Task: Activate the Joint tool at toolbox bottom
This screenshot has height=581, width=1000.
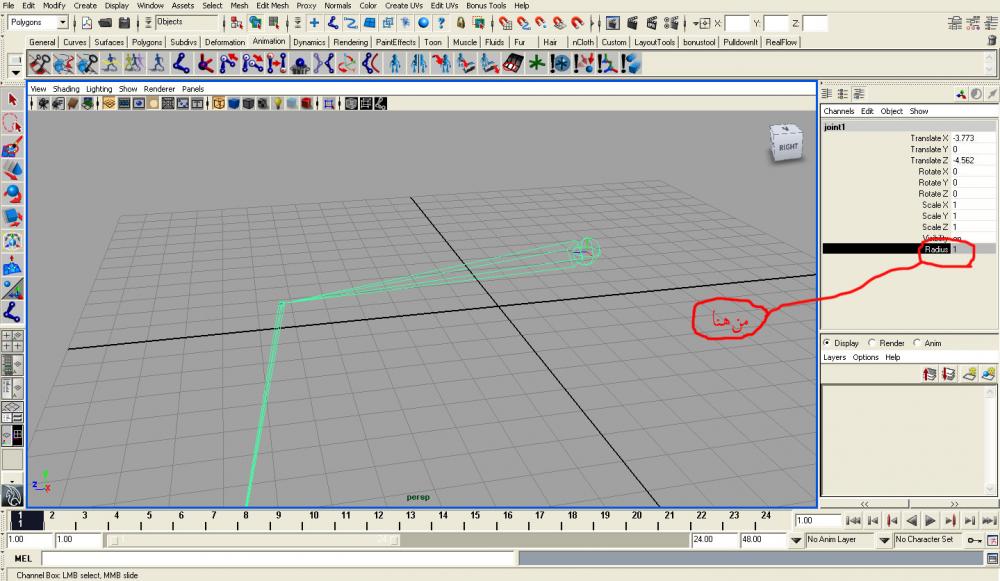Action: point(13,312)
